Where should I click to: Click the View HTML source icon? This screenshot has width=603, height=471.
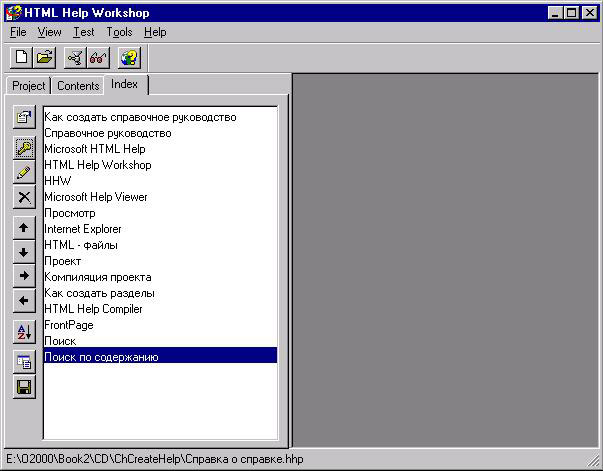tap(24, 362)
